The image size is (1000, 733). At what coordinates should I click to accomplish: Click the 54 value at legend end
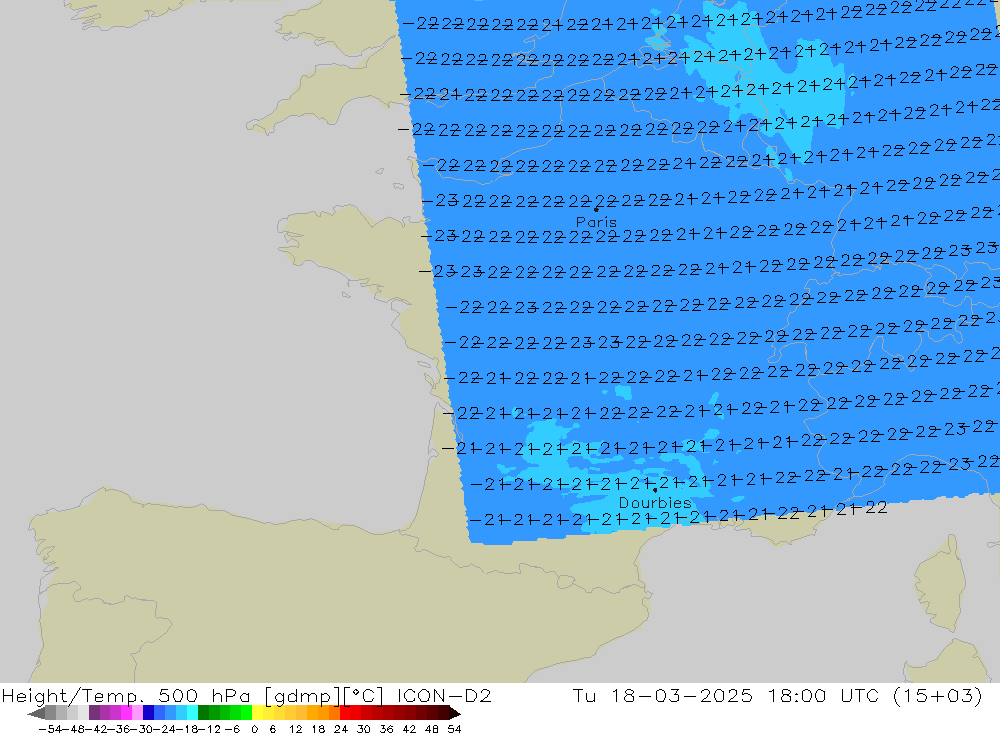(x=454, y=729)
